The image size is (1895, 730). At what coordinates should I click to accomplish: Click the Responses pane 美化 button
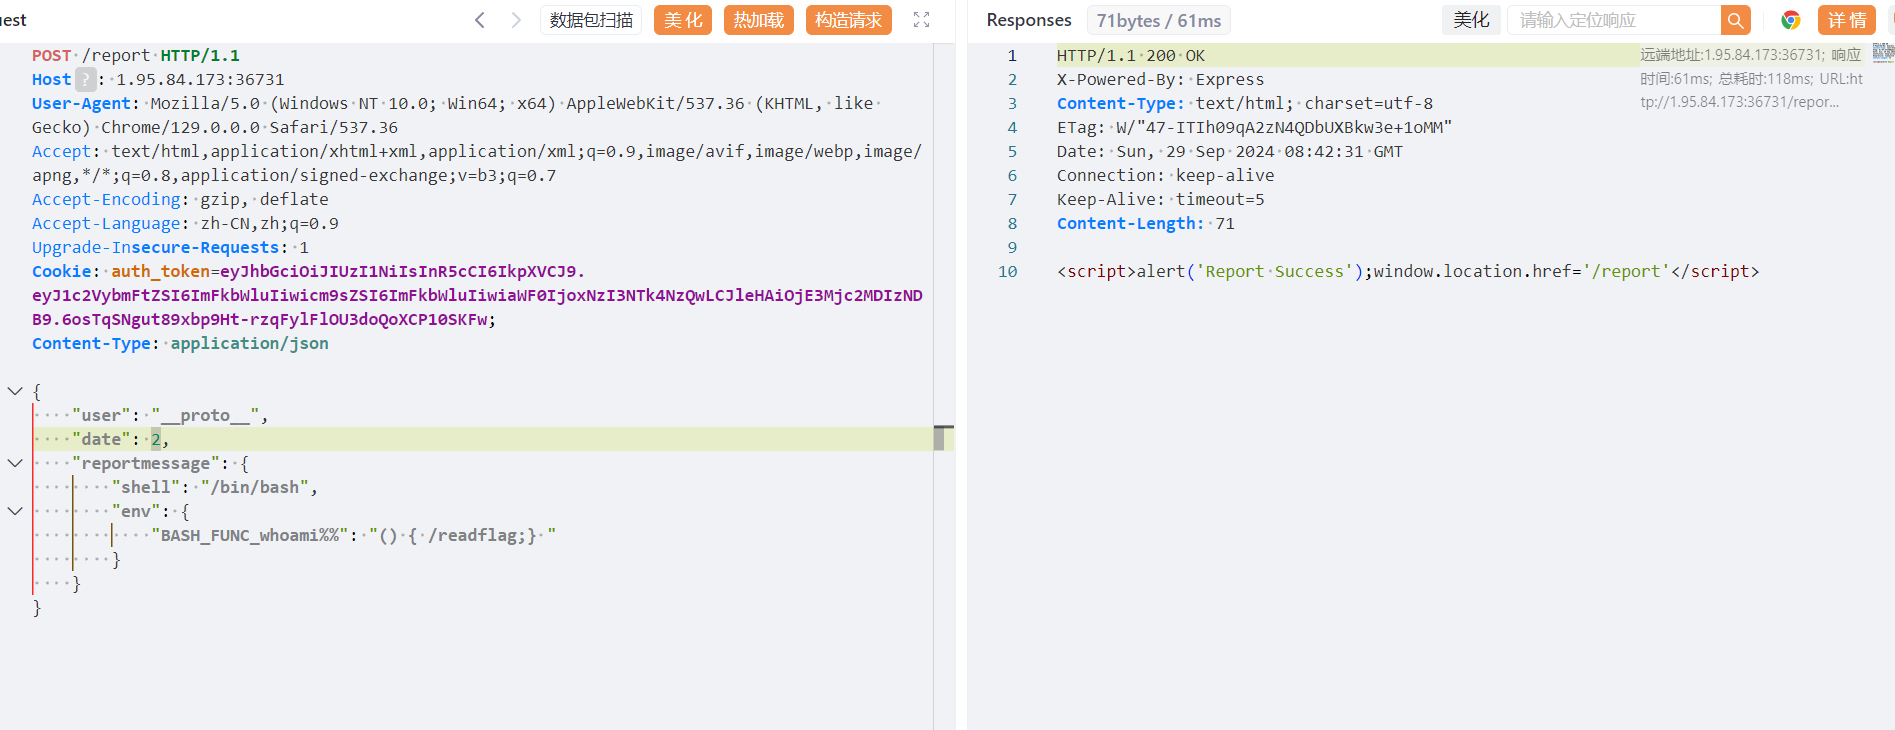pyautogui.click(x=1471, y=20)
